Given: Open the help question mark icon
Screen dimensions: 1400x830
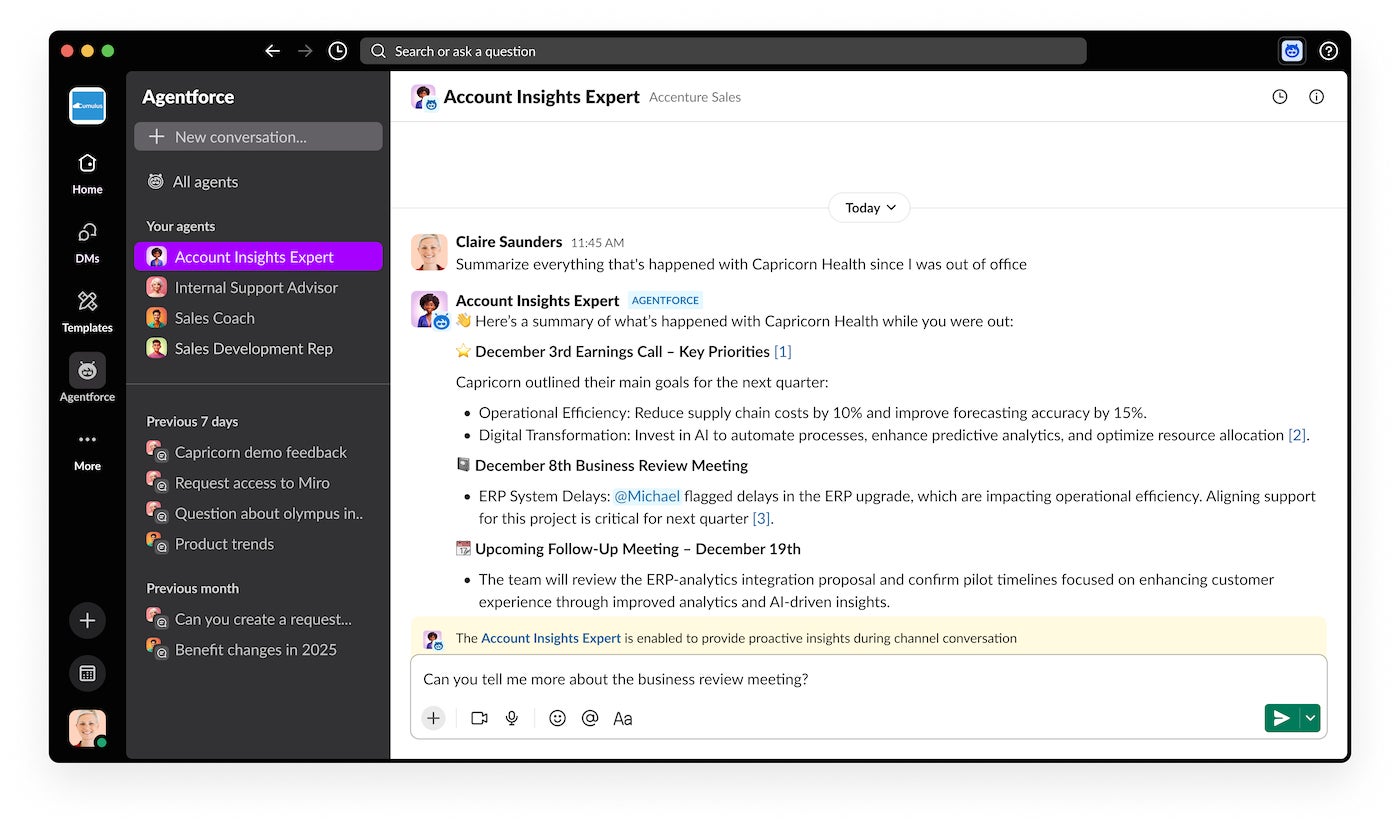Looking at the screenshot, I should [1328, 51].
